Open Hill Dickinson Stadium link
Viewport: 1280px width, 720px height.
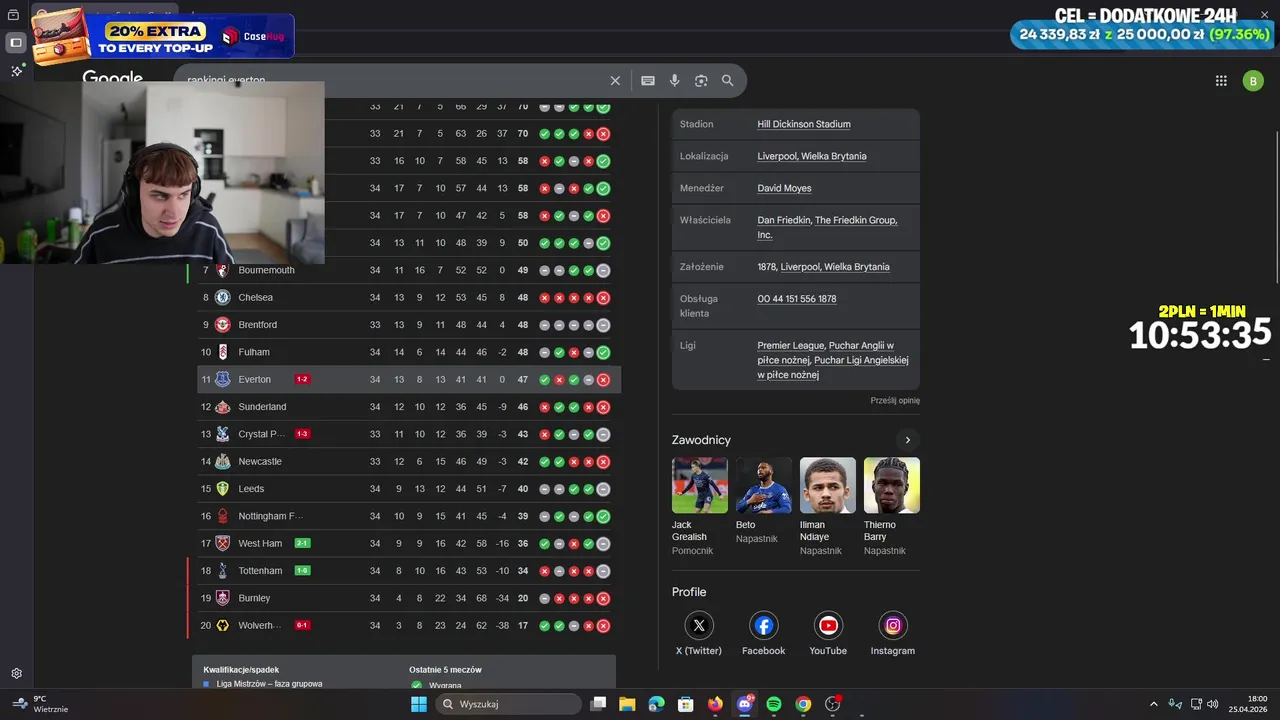point(804,124)
